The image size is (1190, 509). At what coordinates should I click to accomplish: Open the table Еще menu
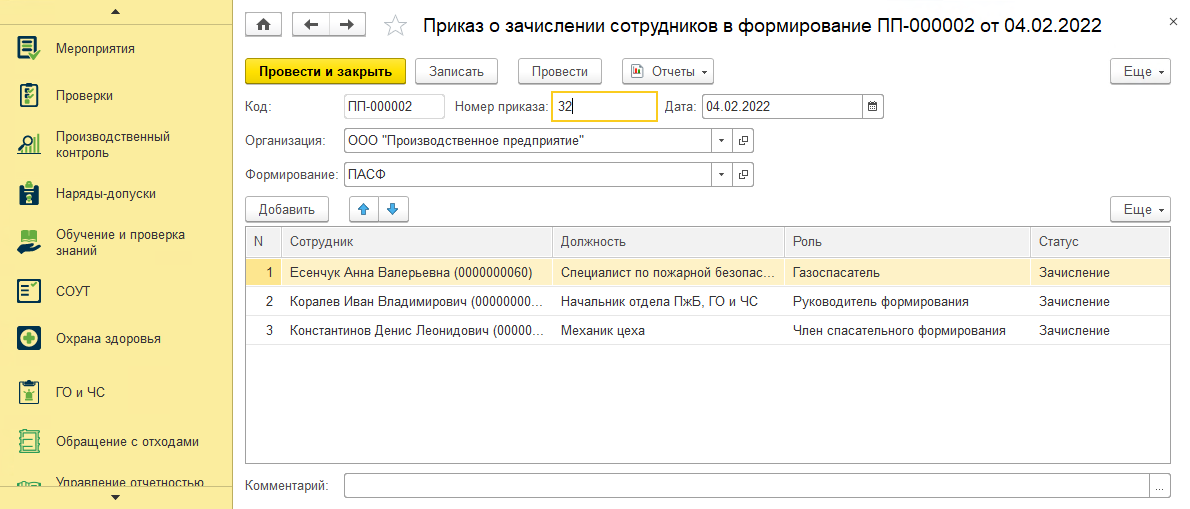tap(1141, 209)
